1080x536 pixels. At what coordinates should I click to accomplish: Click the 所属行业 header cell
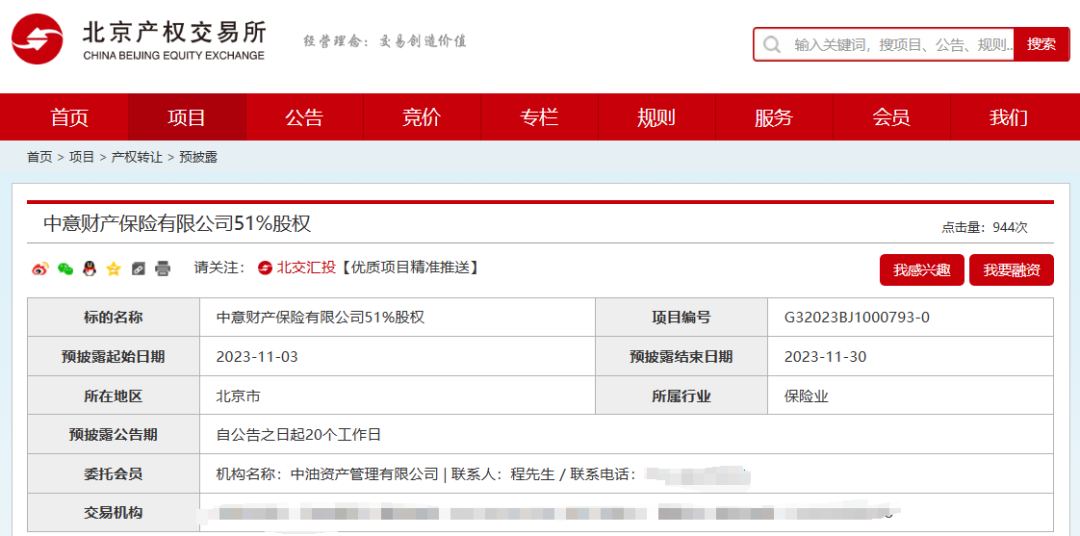pyautogui.click(x=681, y=396)
